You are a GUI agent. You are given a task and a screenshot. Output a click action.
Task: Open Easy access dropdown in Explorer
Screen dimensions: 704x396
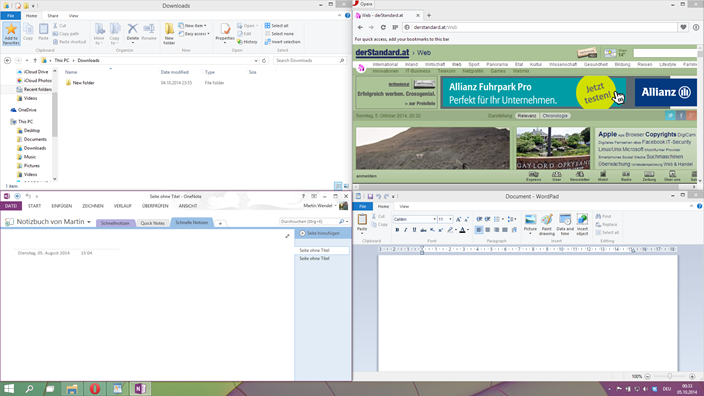point(195,34)
